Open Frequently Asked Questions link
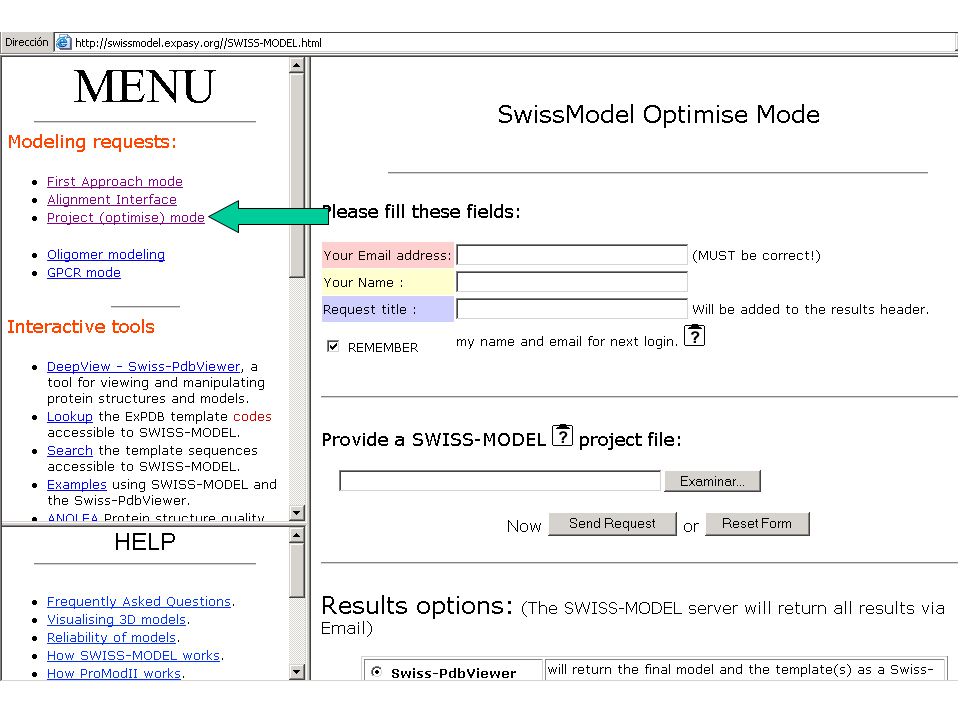This screenshot has width=960, height=720. coord(139,602)
